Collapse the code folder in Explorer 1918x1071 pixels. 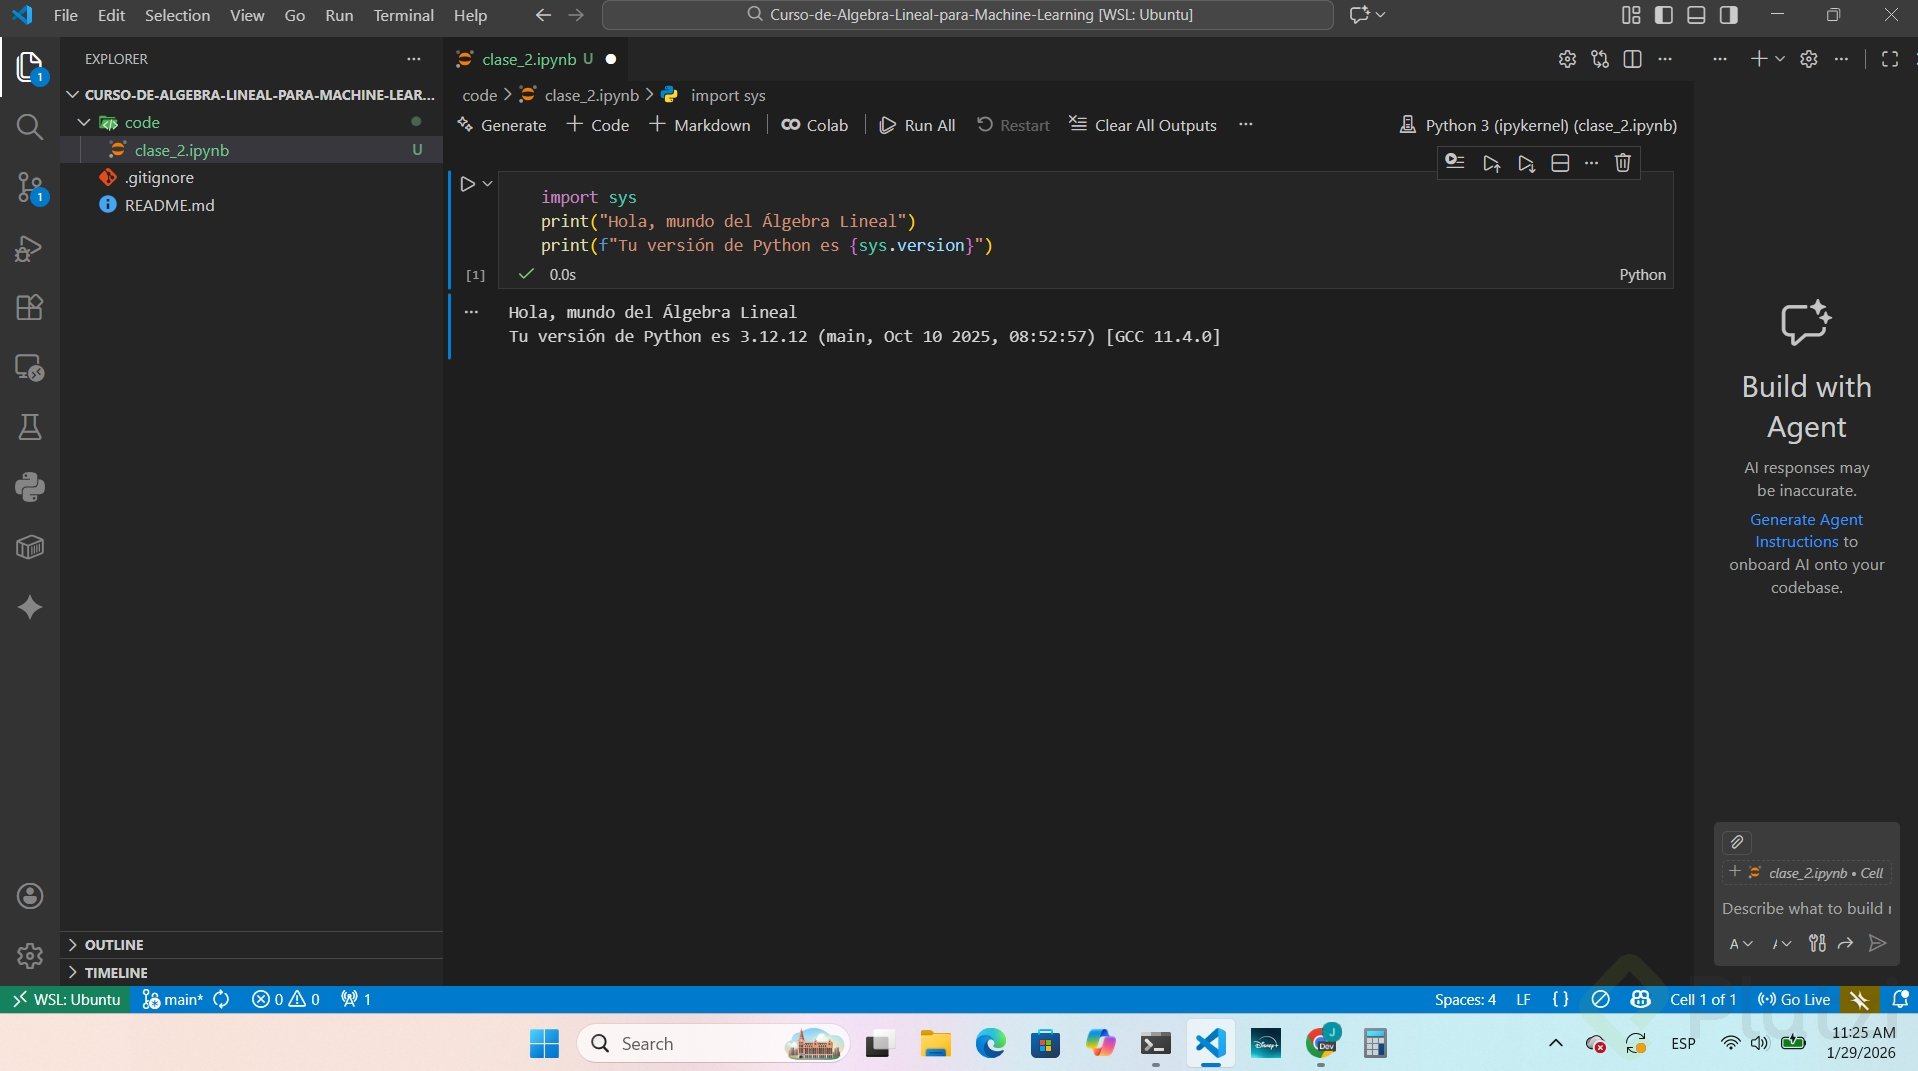click(85, 122)
